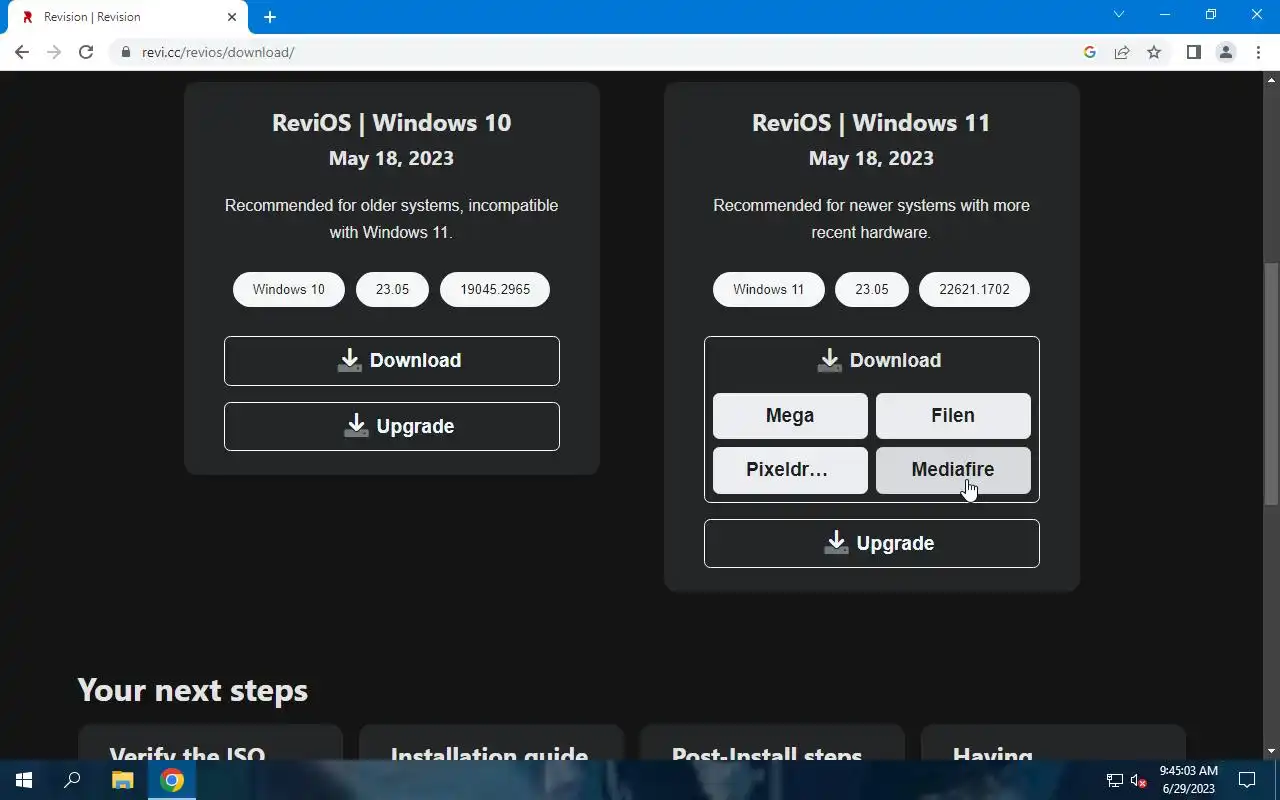Open the Chrome profile menu
Image resolution: width=1280 pixels, height=800 pixels.
click(1226, 52)
